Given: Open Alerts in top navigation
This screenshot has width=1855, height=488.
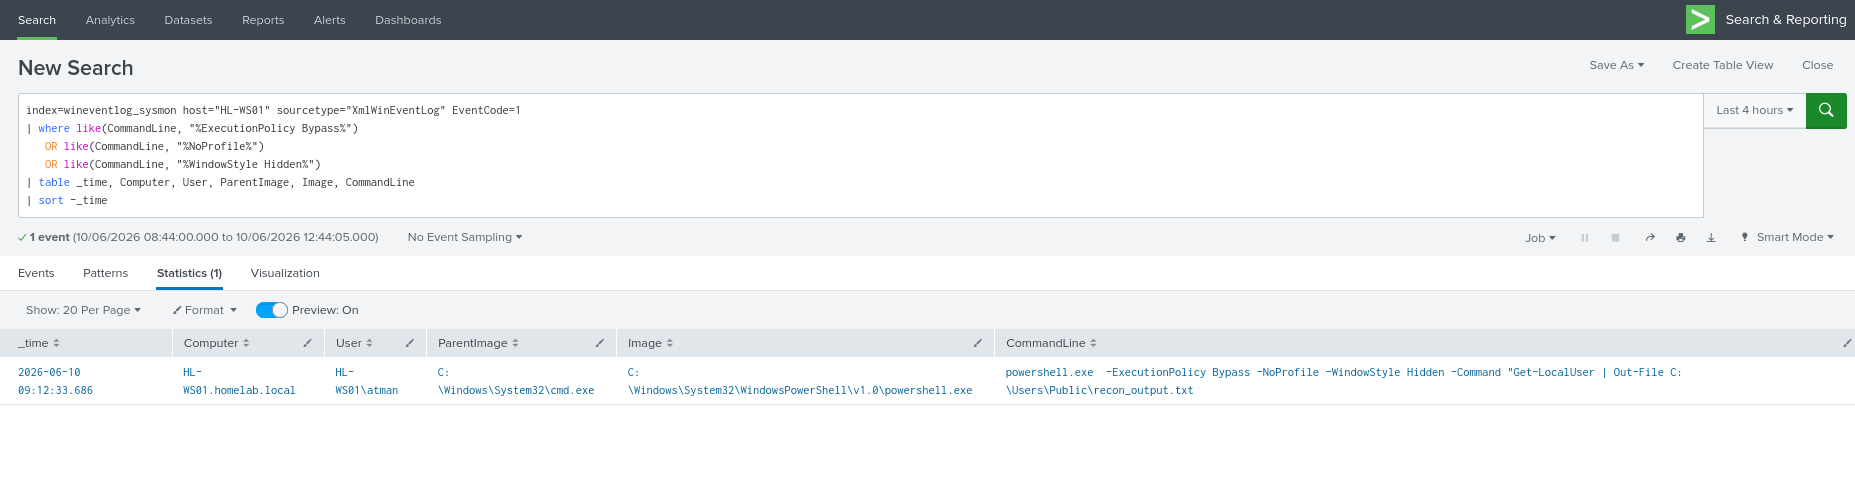Looking at the screenshot, I should 330,20.
